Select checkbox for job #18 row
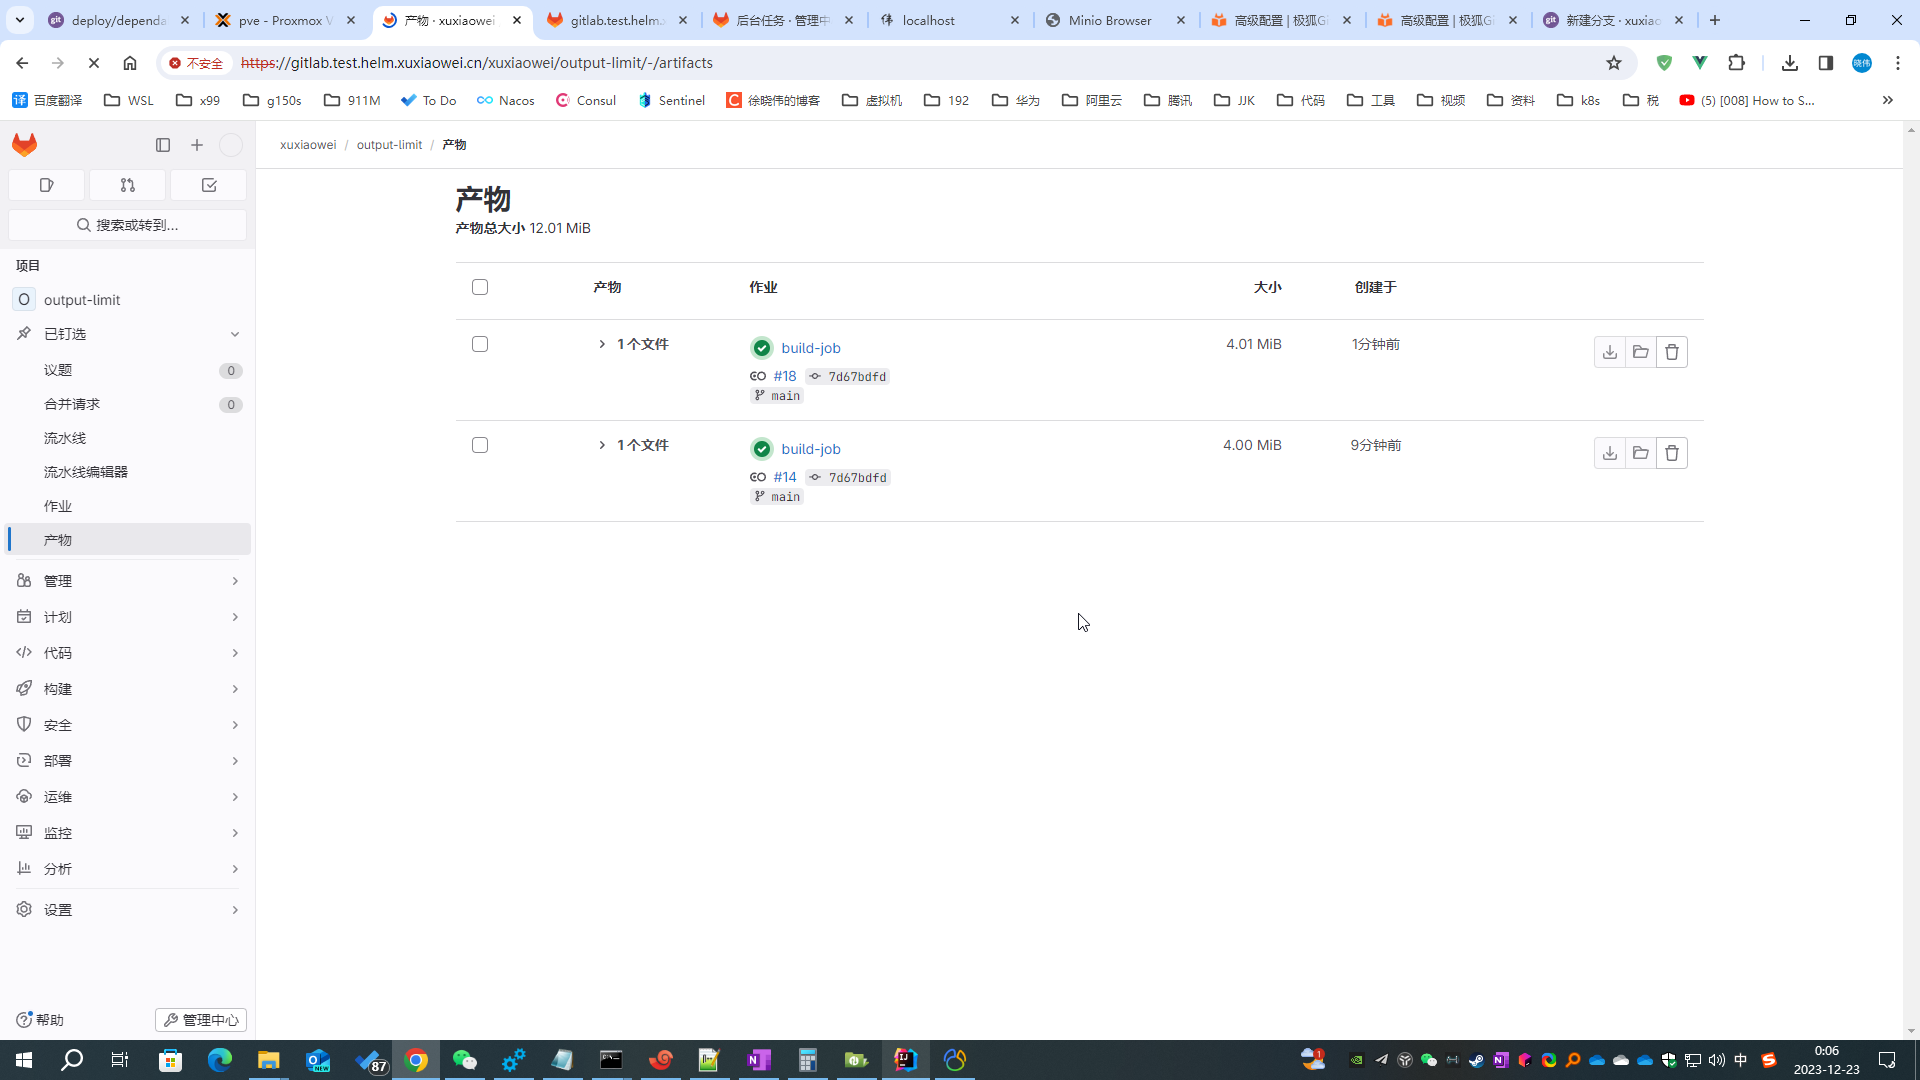Screen dimensions: 1920x1080 tap(480, 344)
